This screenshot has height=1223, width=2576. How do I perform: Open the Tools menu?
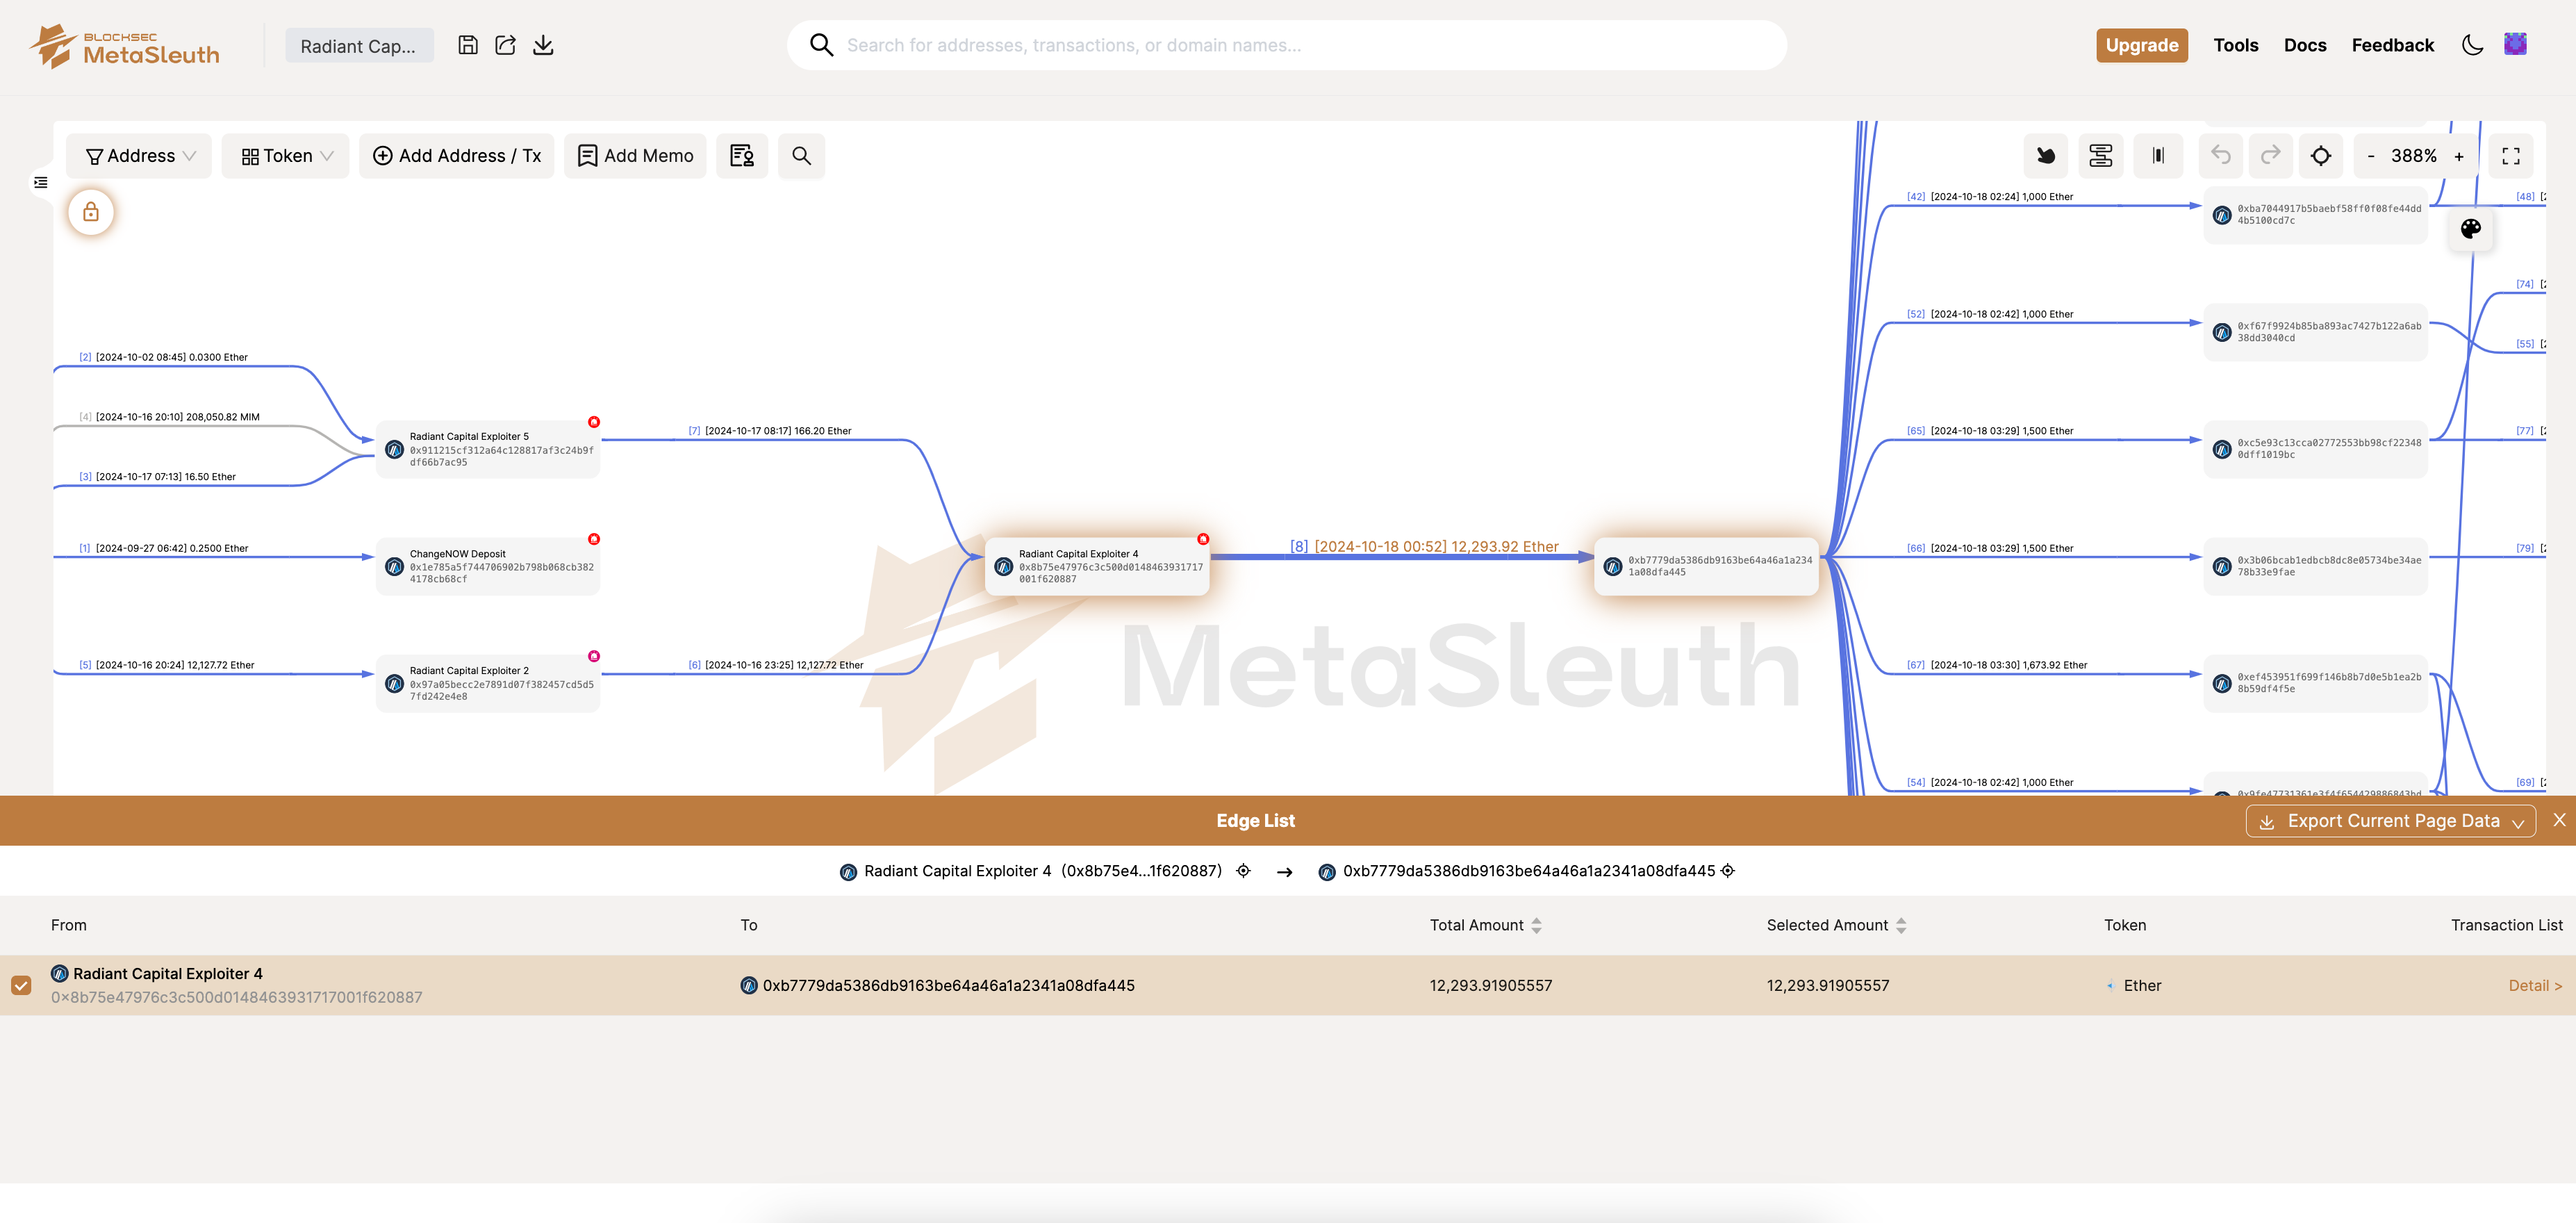tap(2235, 45)
